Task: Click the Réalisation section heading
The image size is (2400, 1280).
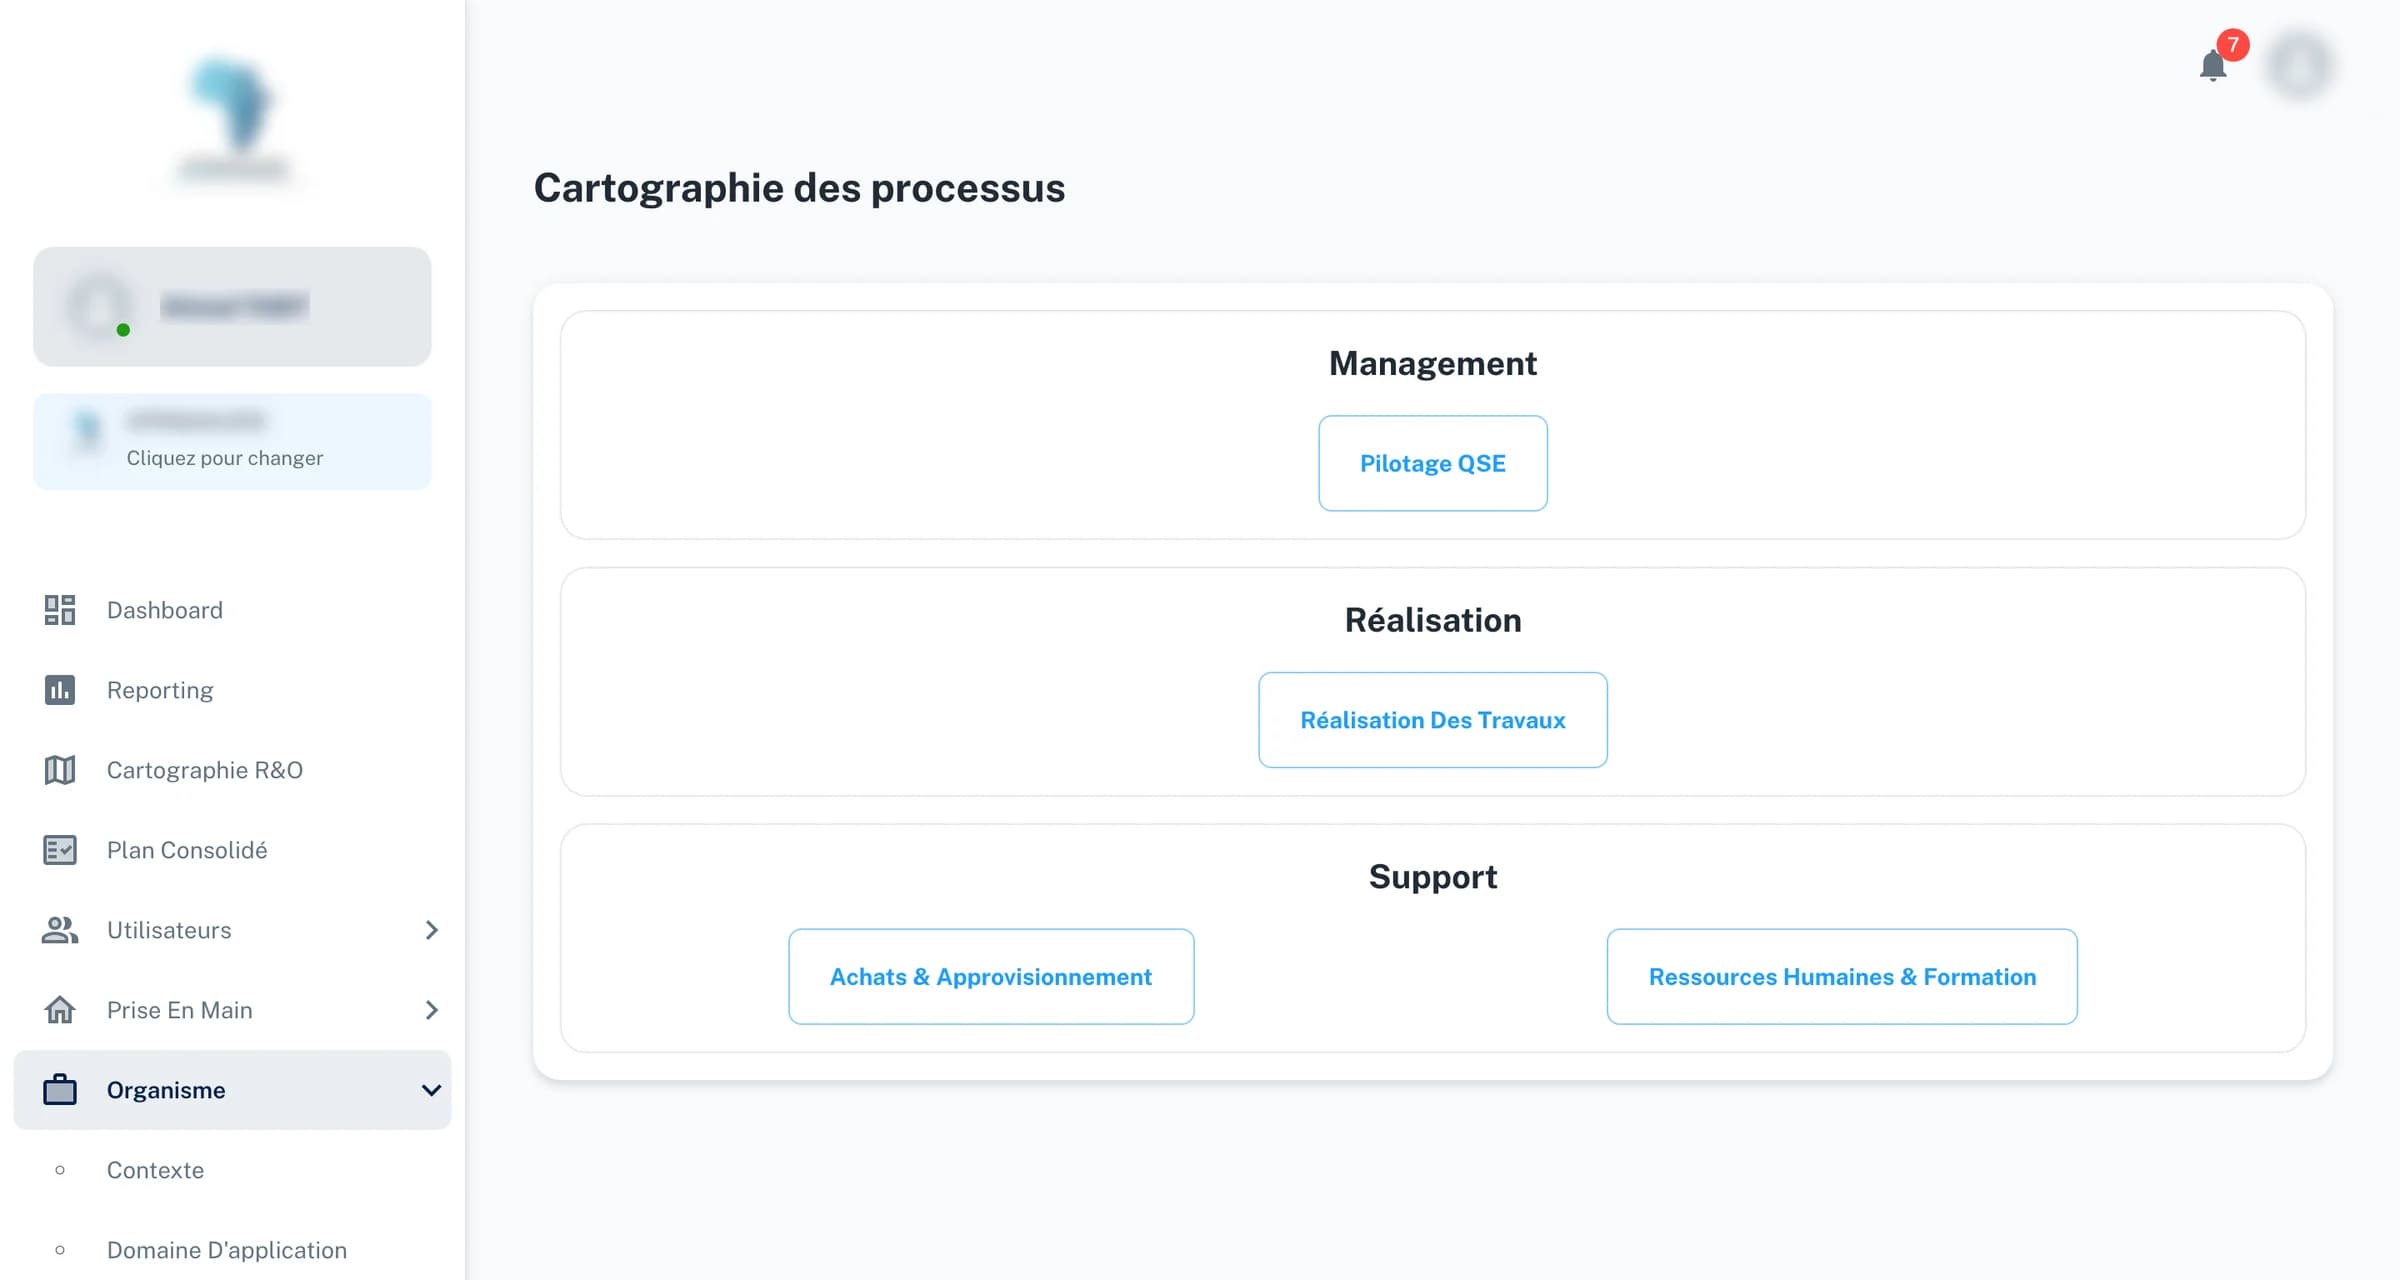Action: (1432, 620)
